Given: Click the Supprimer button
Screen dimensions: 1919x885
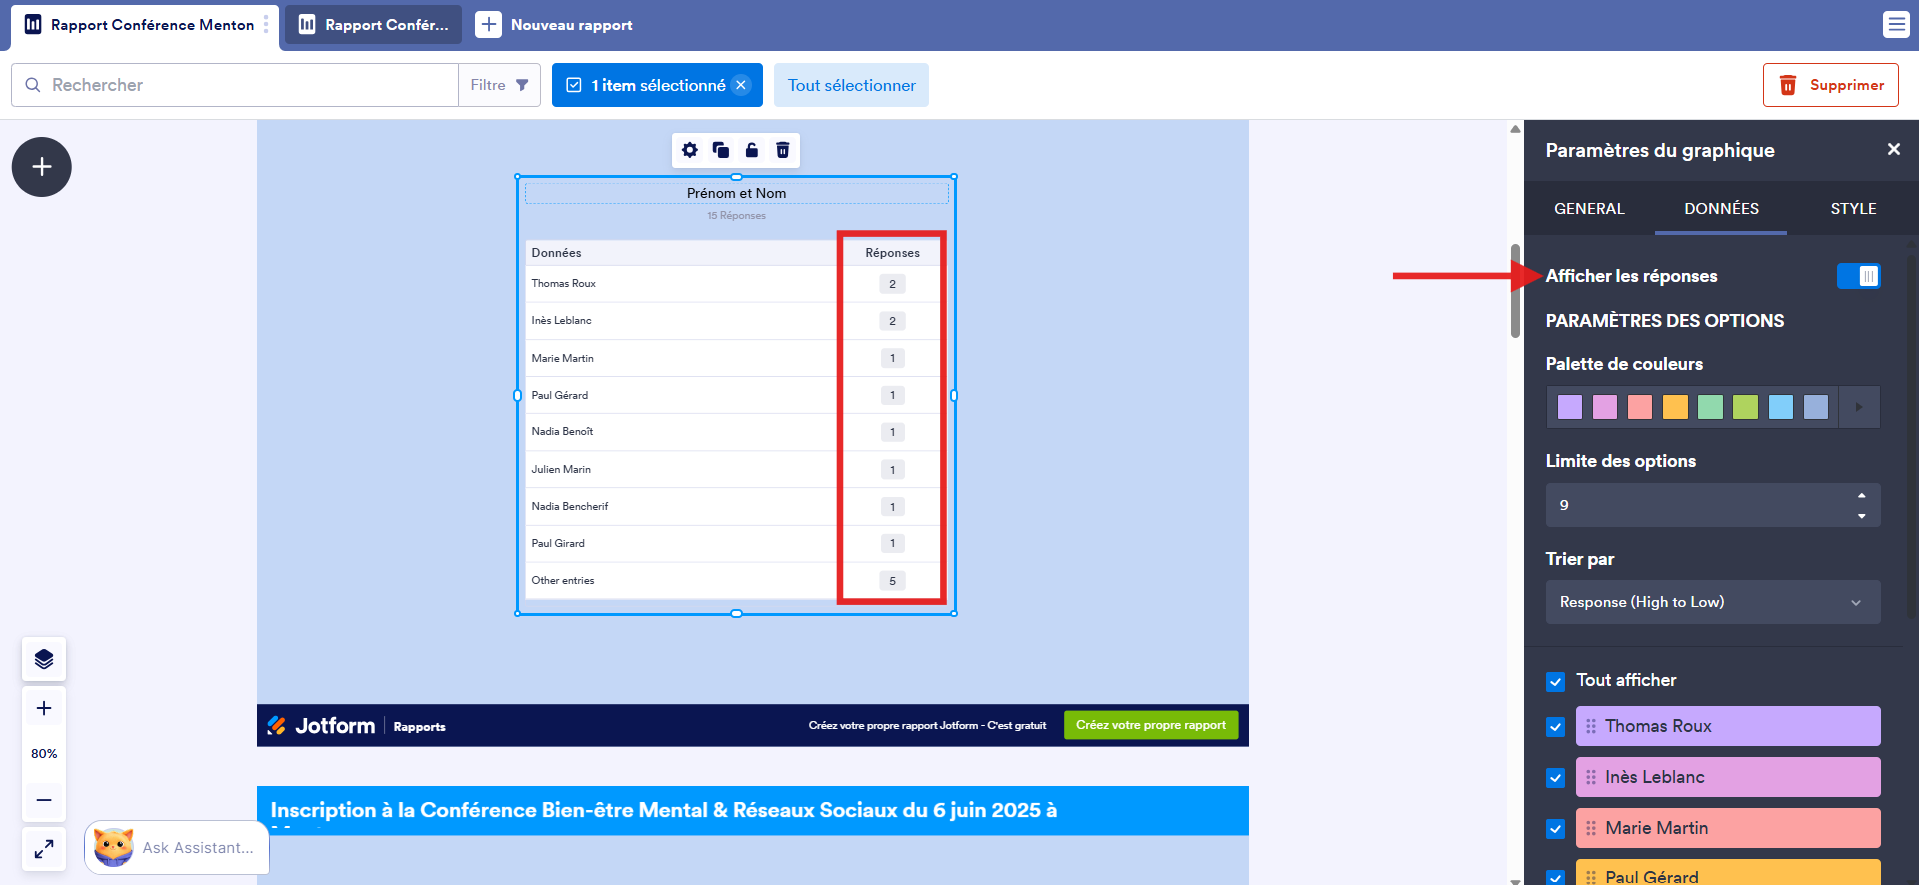Looking at the screenshot, I should pos(1830,85).
